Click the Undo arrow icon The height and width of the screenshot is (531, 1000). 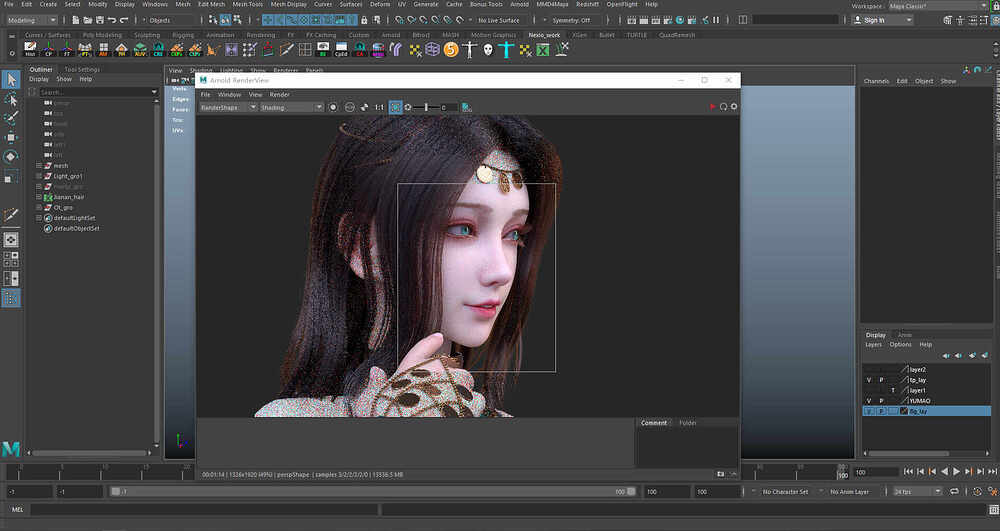coord(112,20)
